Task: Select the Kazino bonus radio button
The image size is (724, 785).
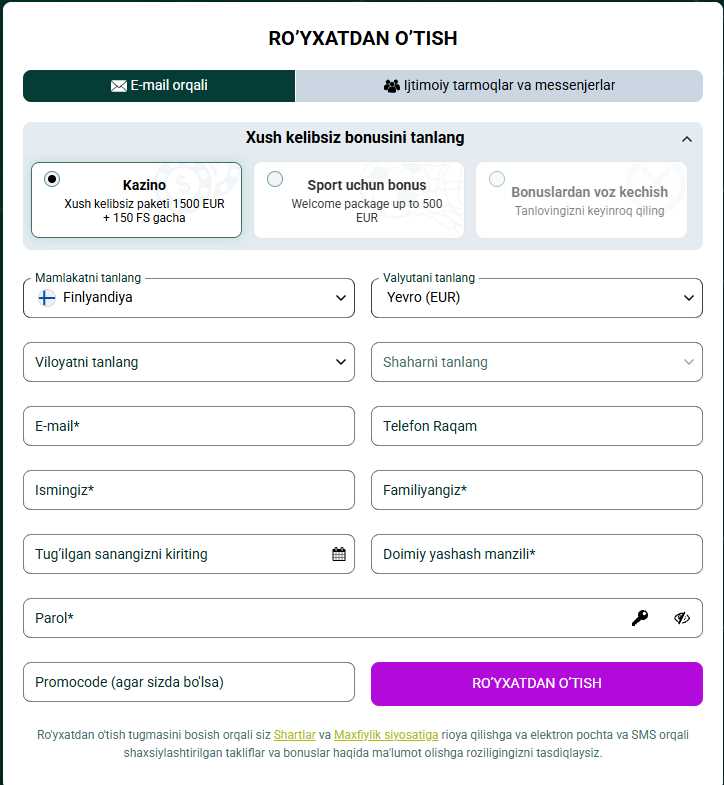Action: (x=52, y=179)
